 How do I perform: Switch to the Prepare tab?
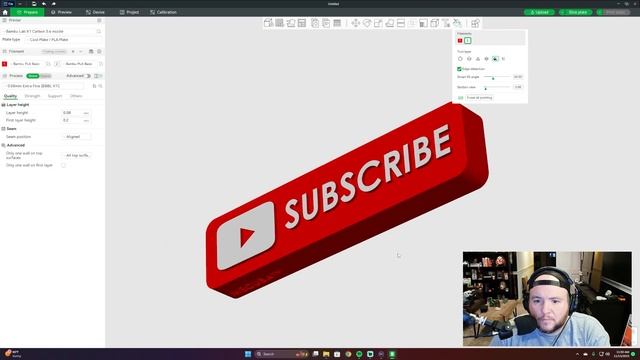27,12
